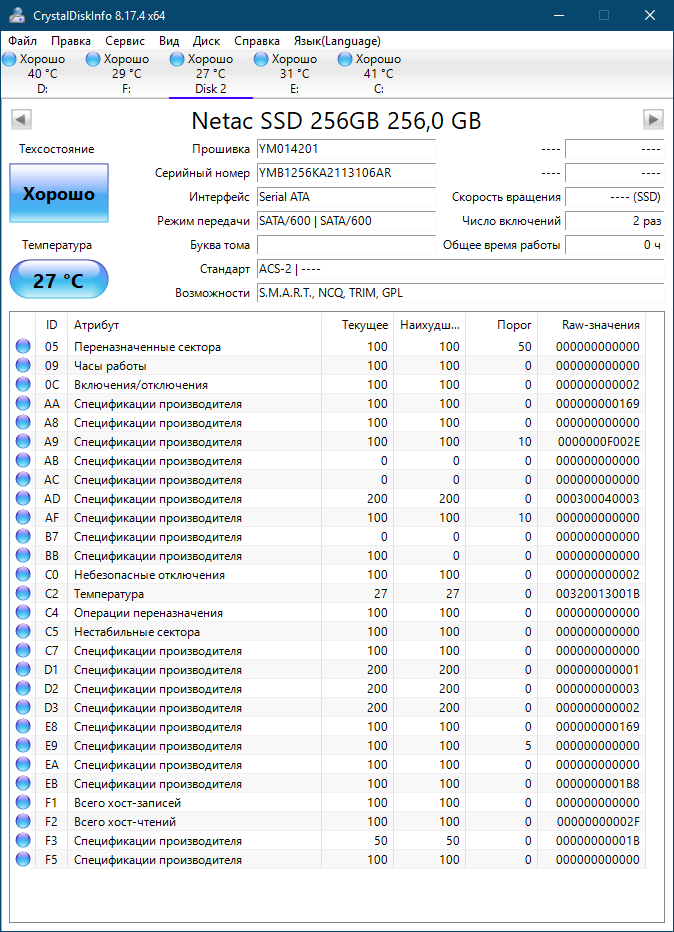Open the Правка menu
The height and width of the screenshot is (932, 674).
pyautogui.click(x=71, y=41)
